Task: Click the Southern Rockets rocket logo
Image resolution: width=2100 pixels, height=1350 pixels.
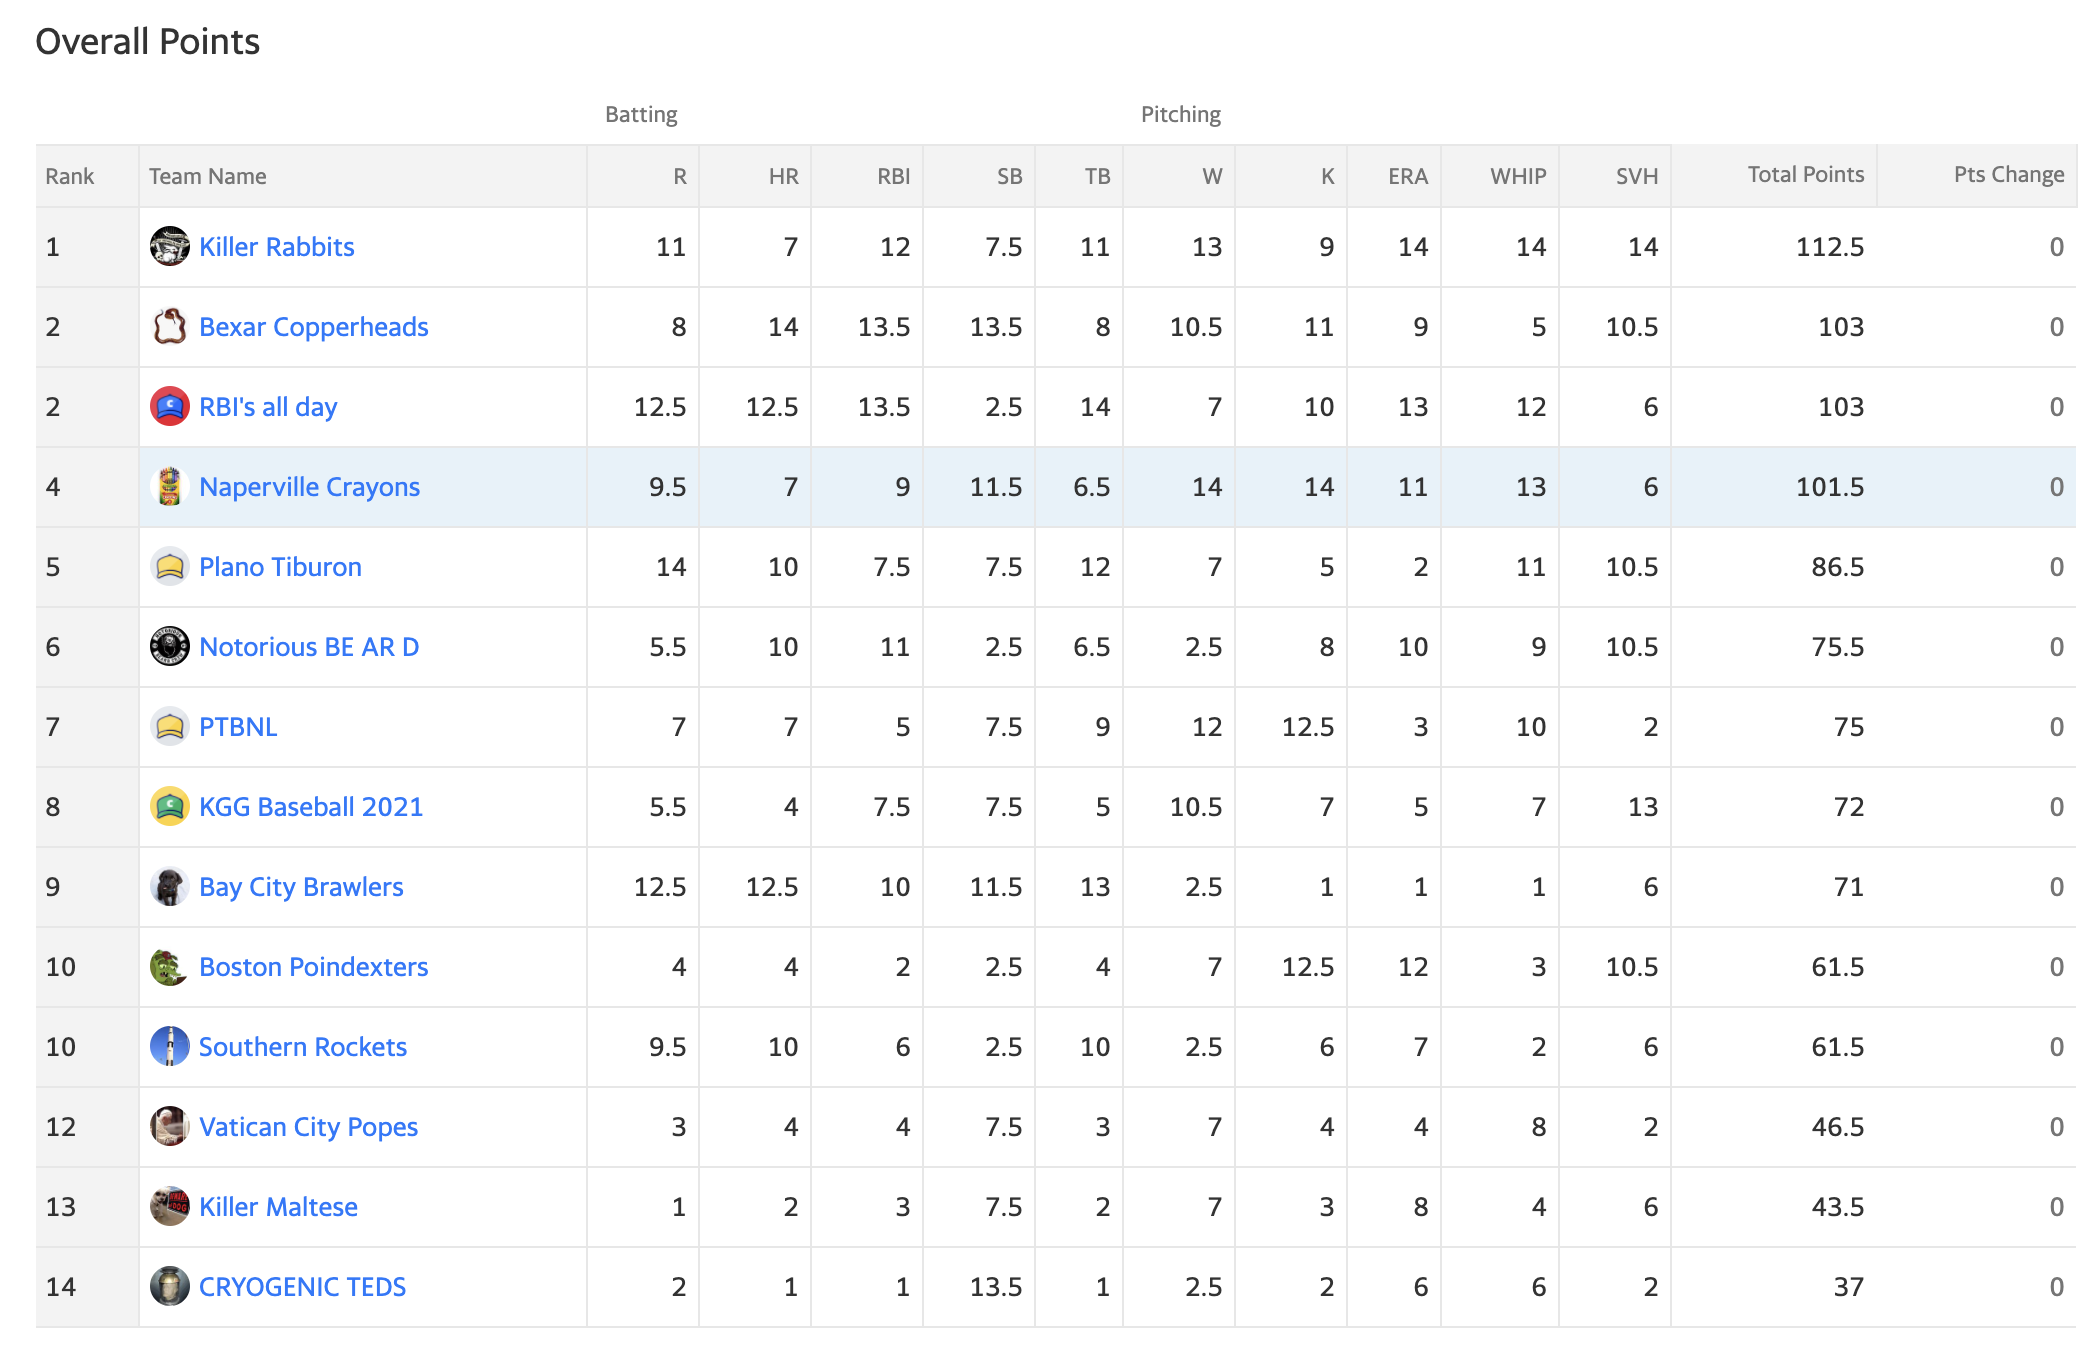Action: click(x=169, y=1046)
